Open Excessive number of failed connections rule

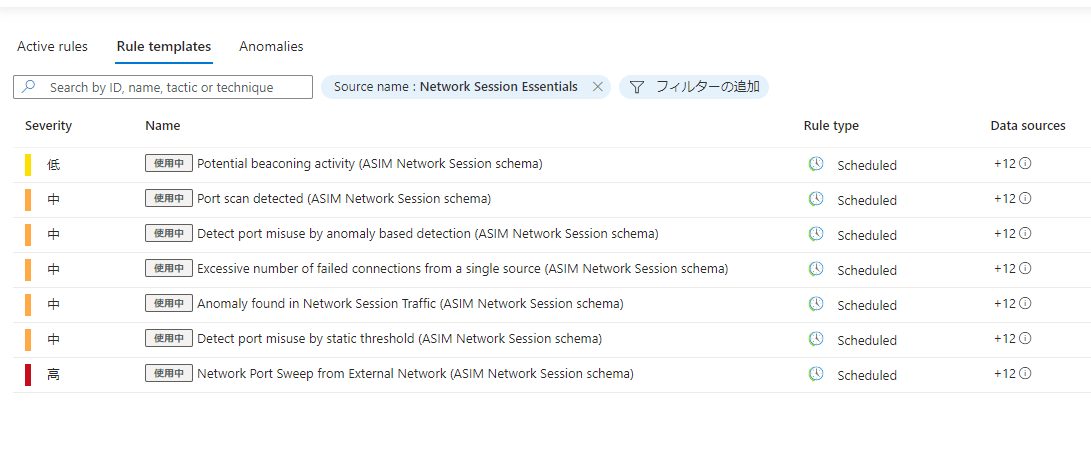click(x=462, y=269)
